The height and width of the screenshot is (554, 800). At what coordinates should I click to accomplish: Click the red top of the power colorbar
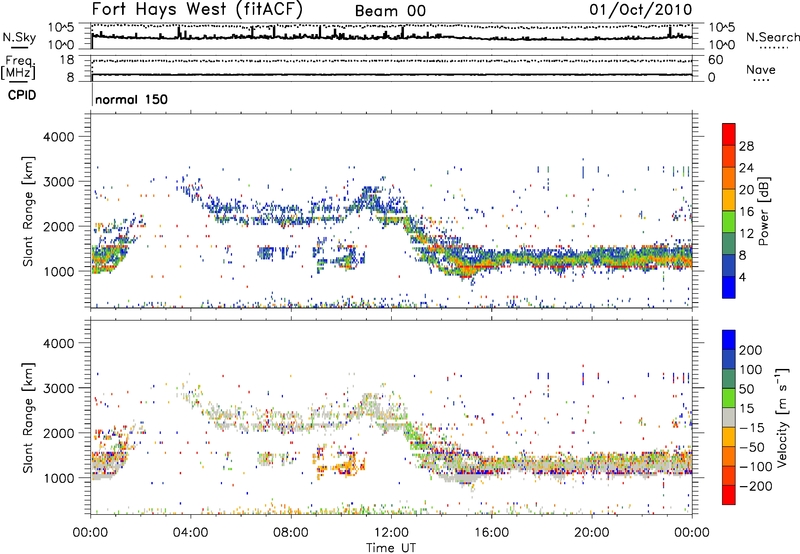tap(729, 132)
